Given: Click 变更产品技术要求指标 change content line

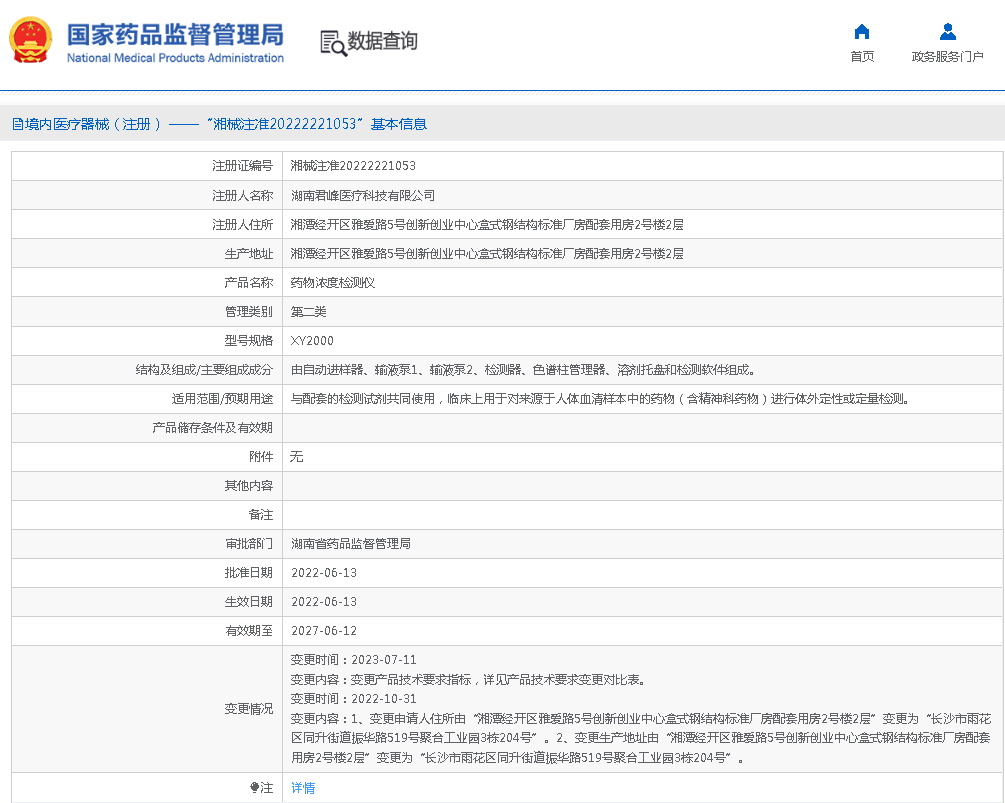Looking at the screenshot, I should (468, 679).
